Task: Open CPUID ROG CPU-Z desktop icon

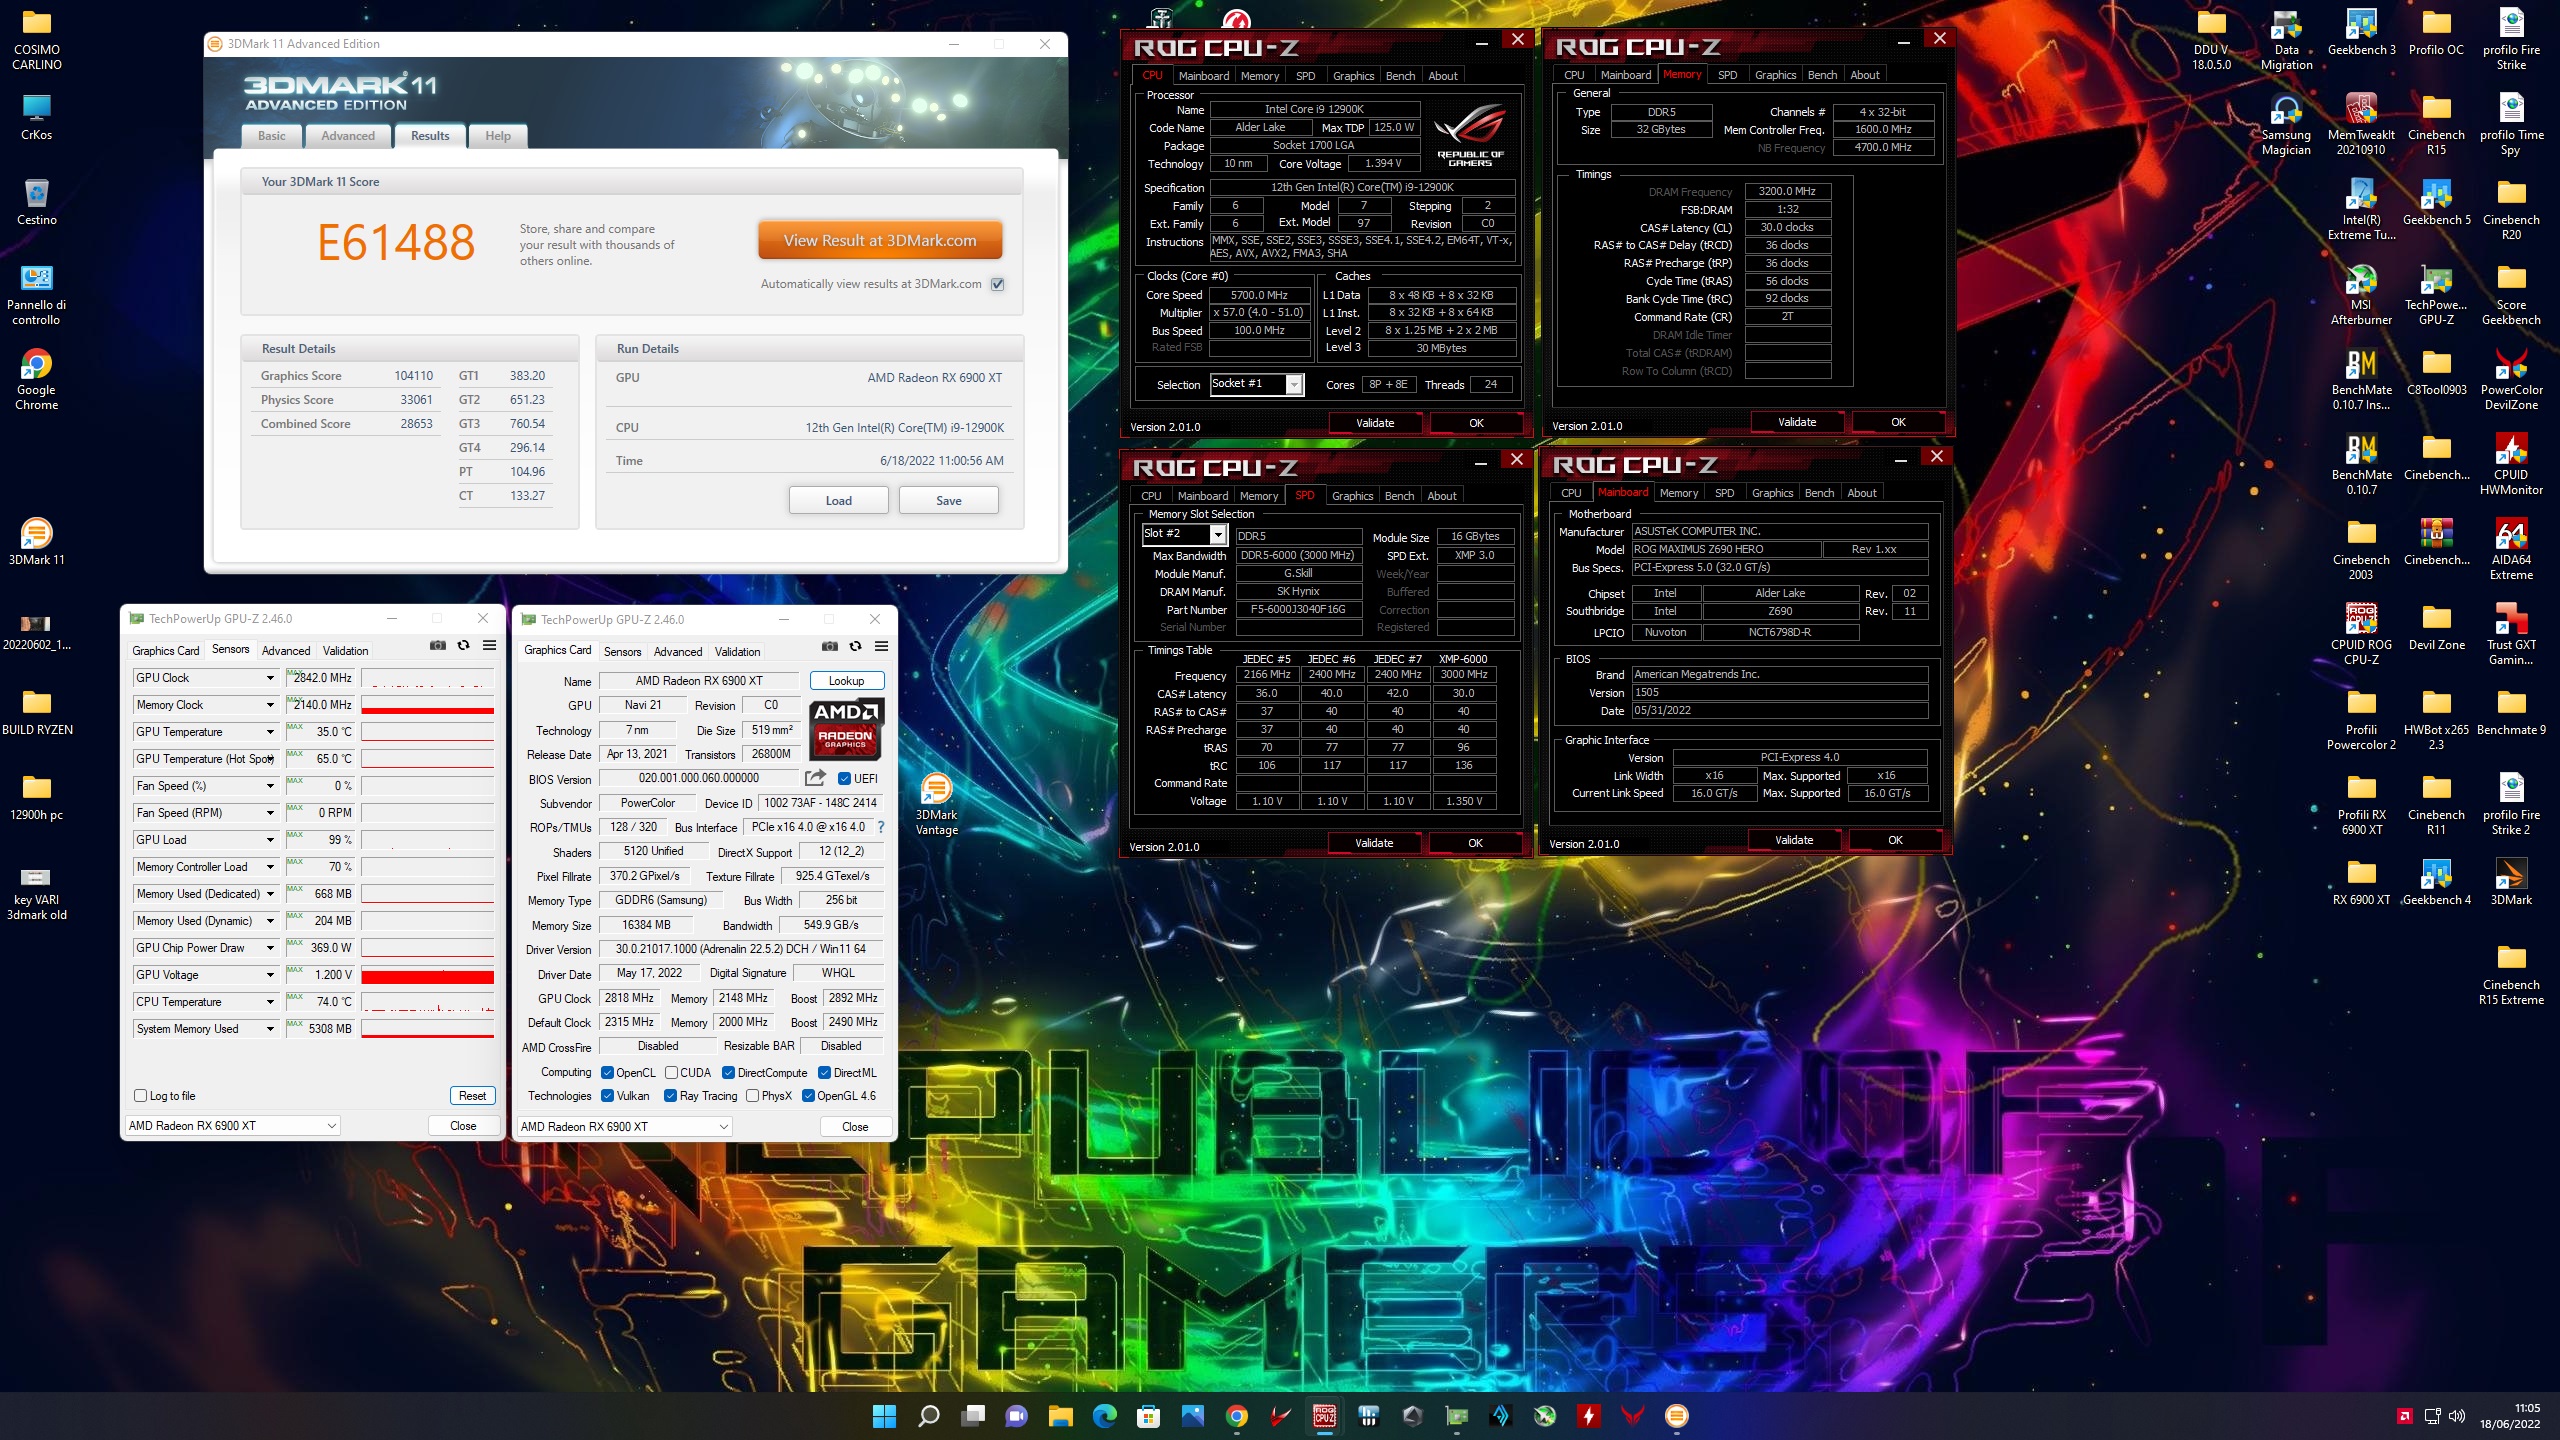Action: [x=2361, y=634]
